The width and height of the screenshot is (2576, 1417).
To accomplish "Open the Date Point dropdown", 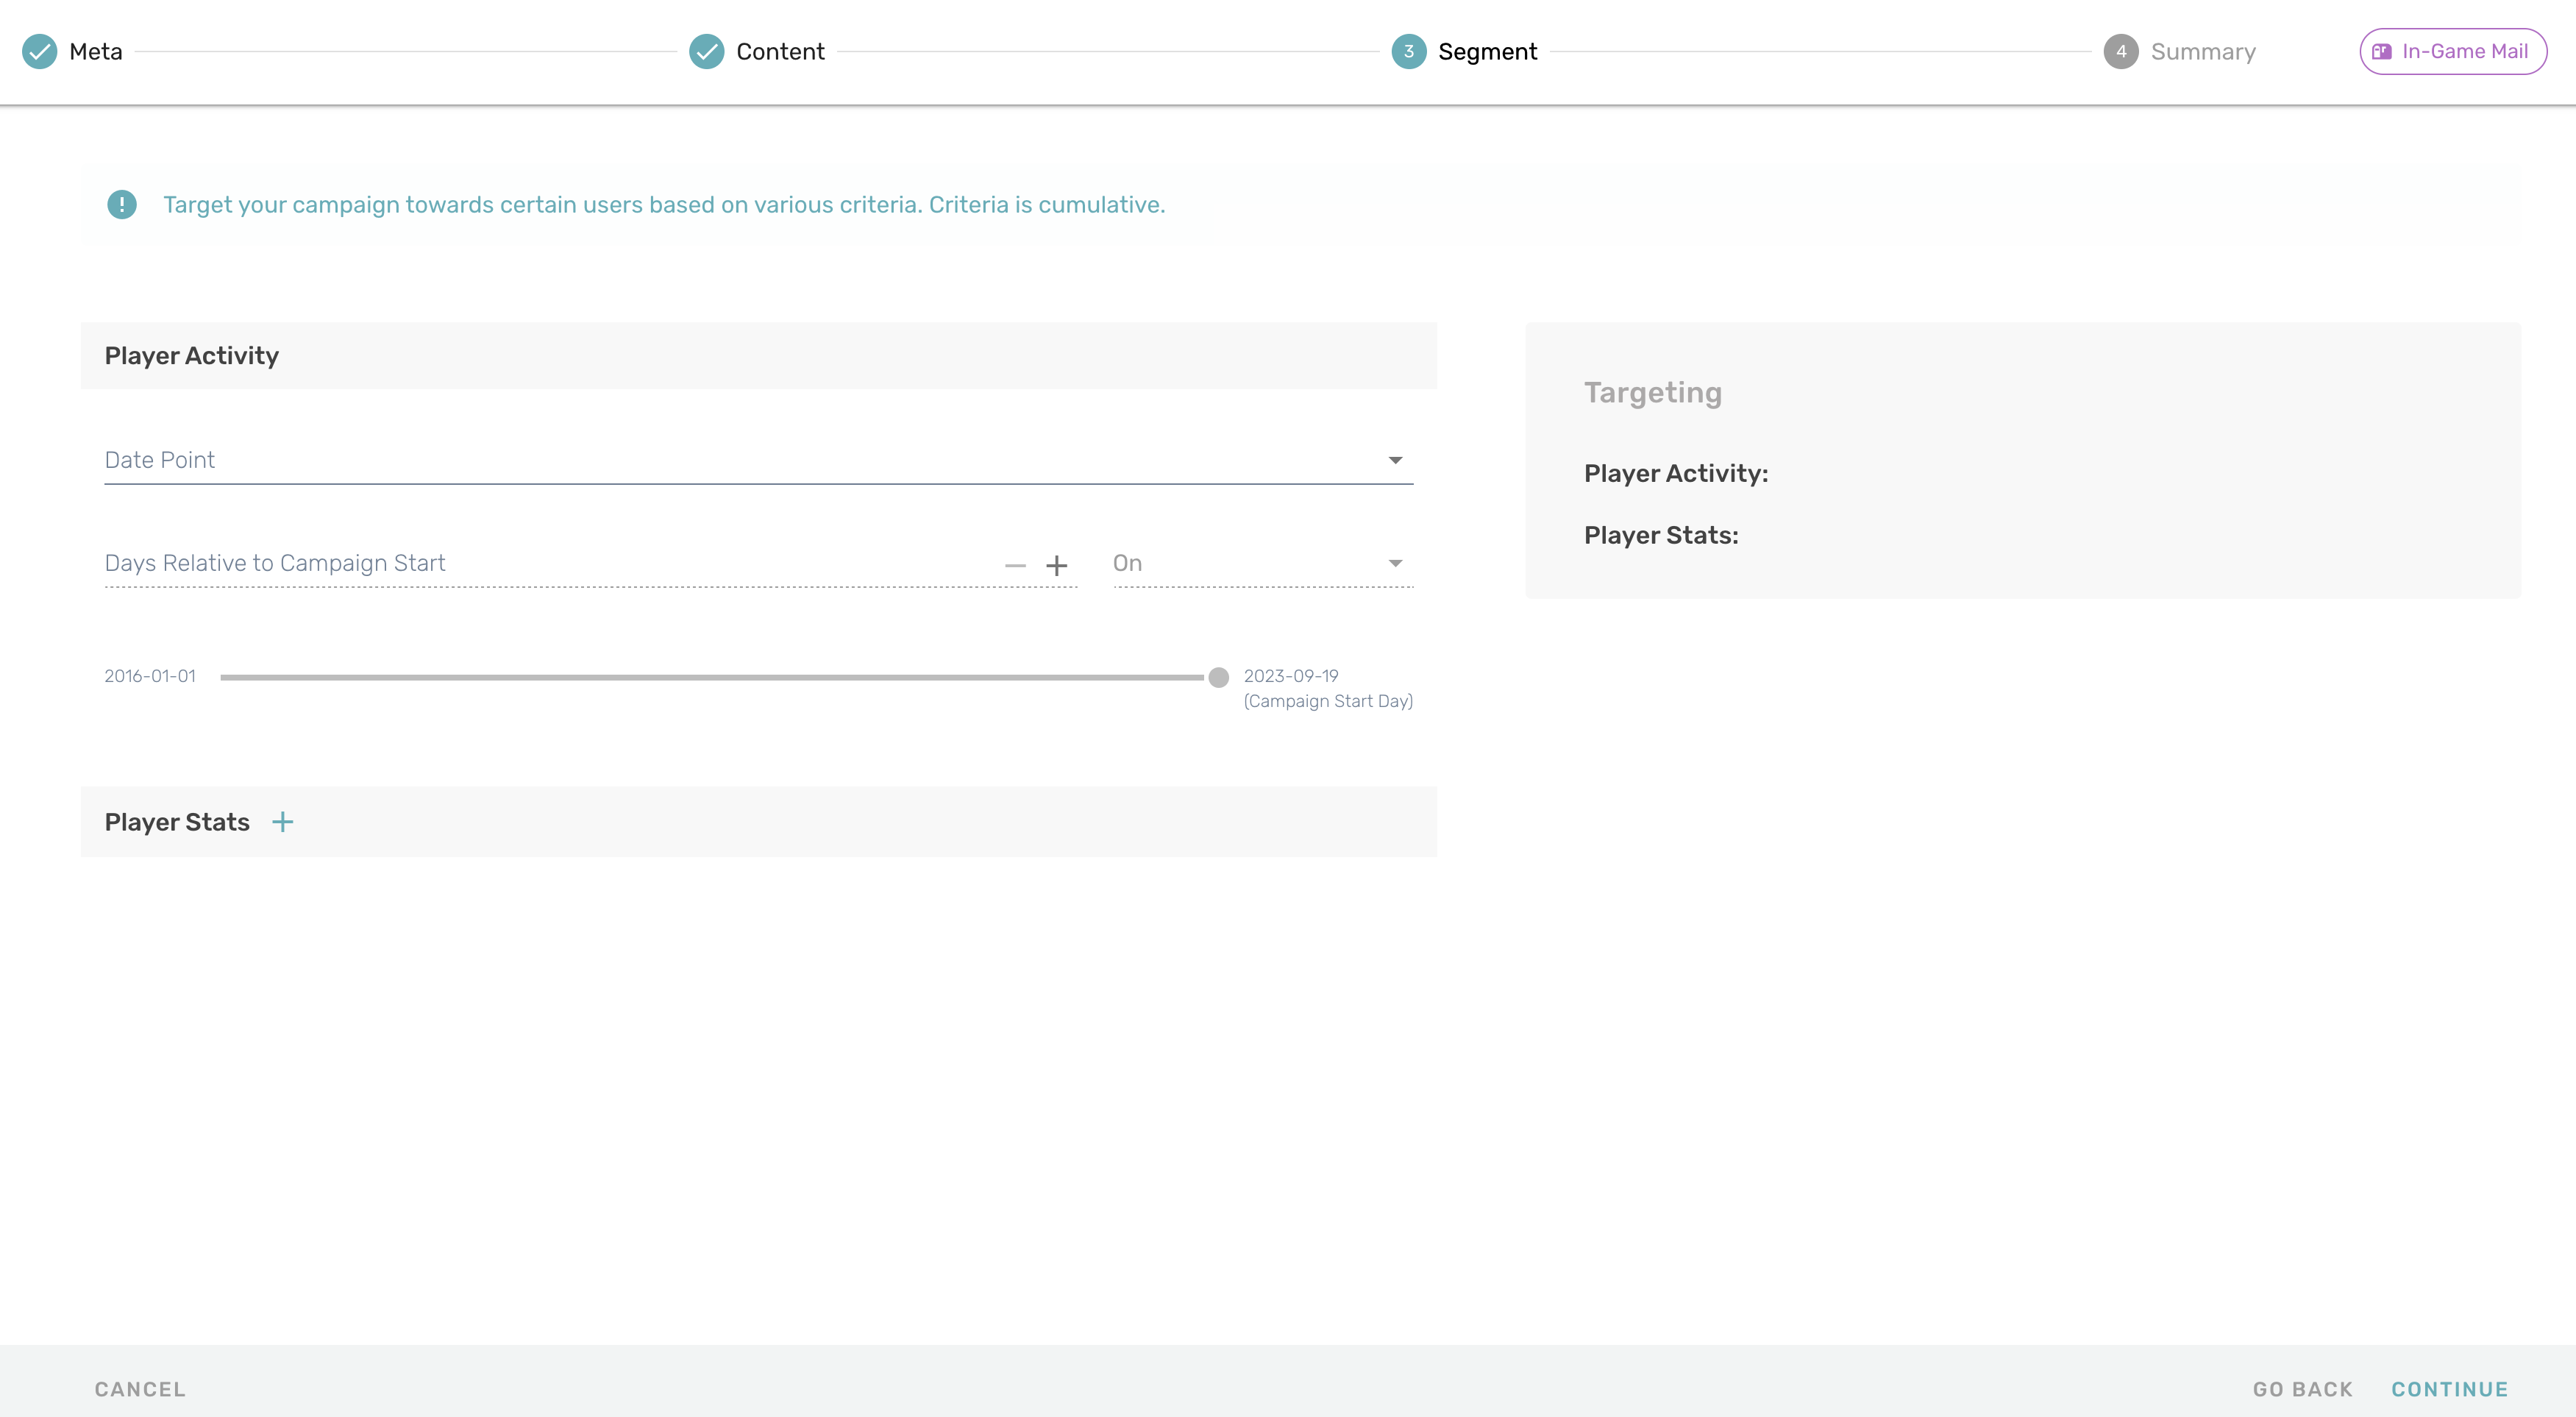I will [740, 460].
